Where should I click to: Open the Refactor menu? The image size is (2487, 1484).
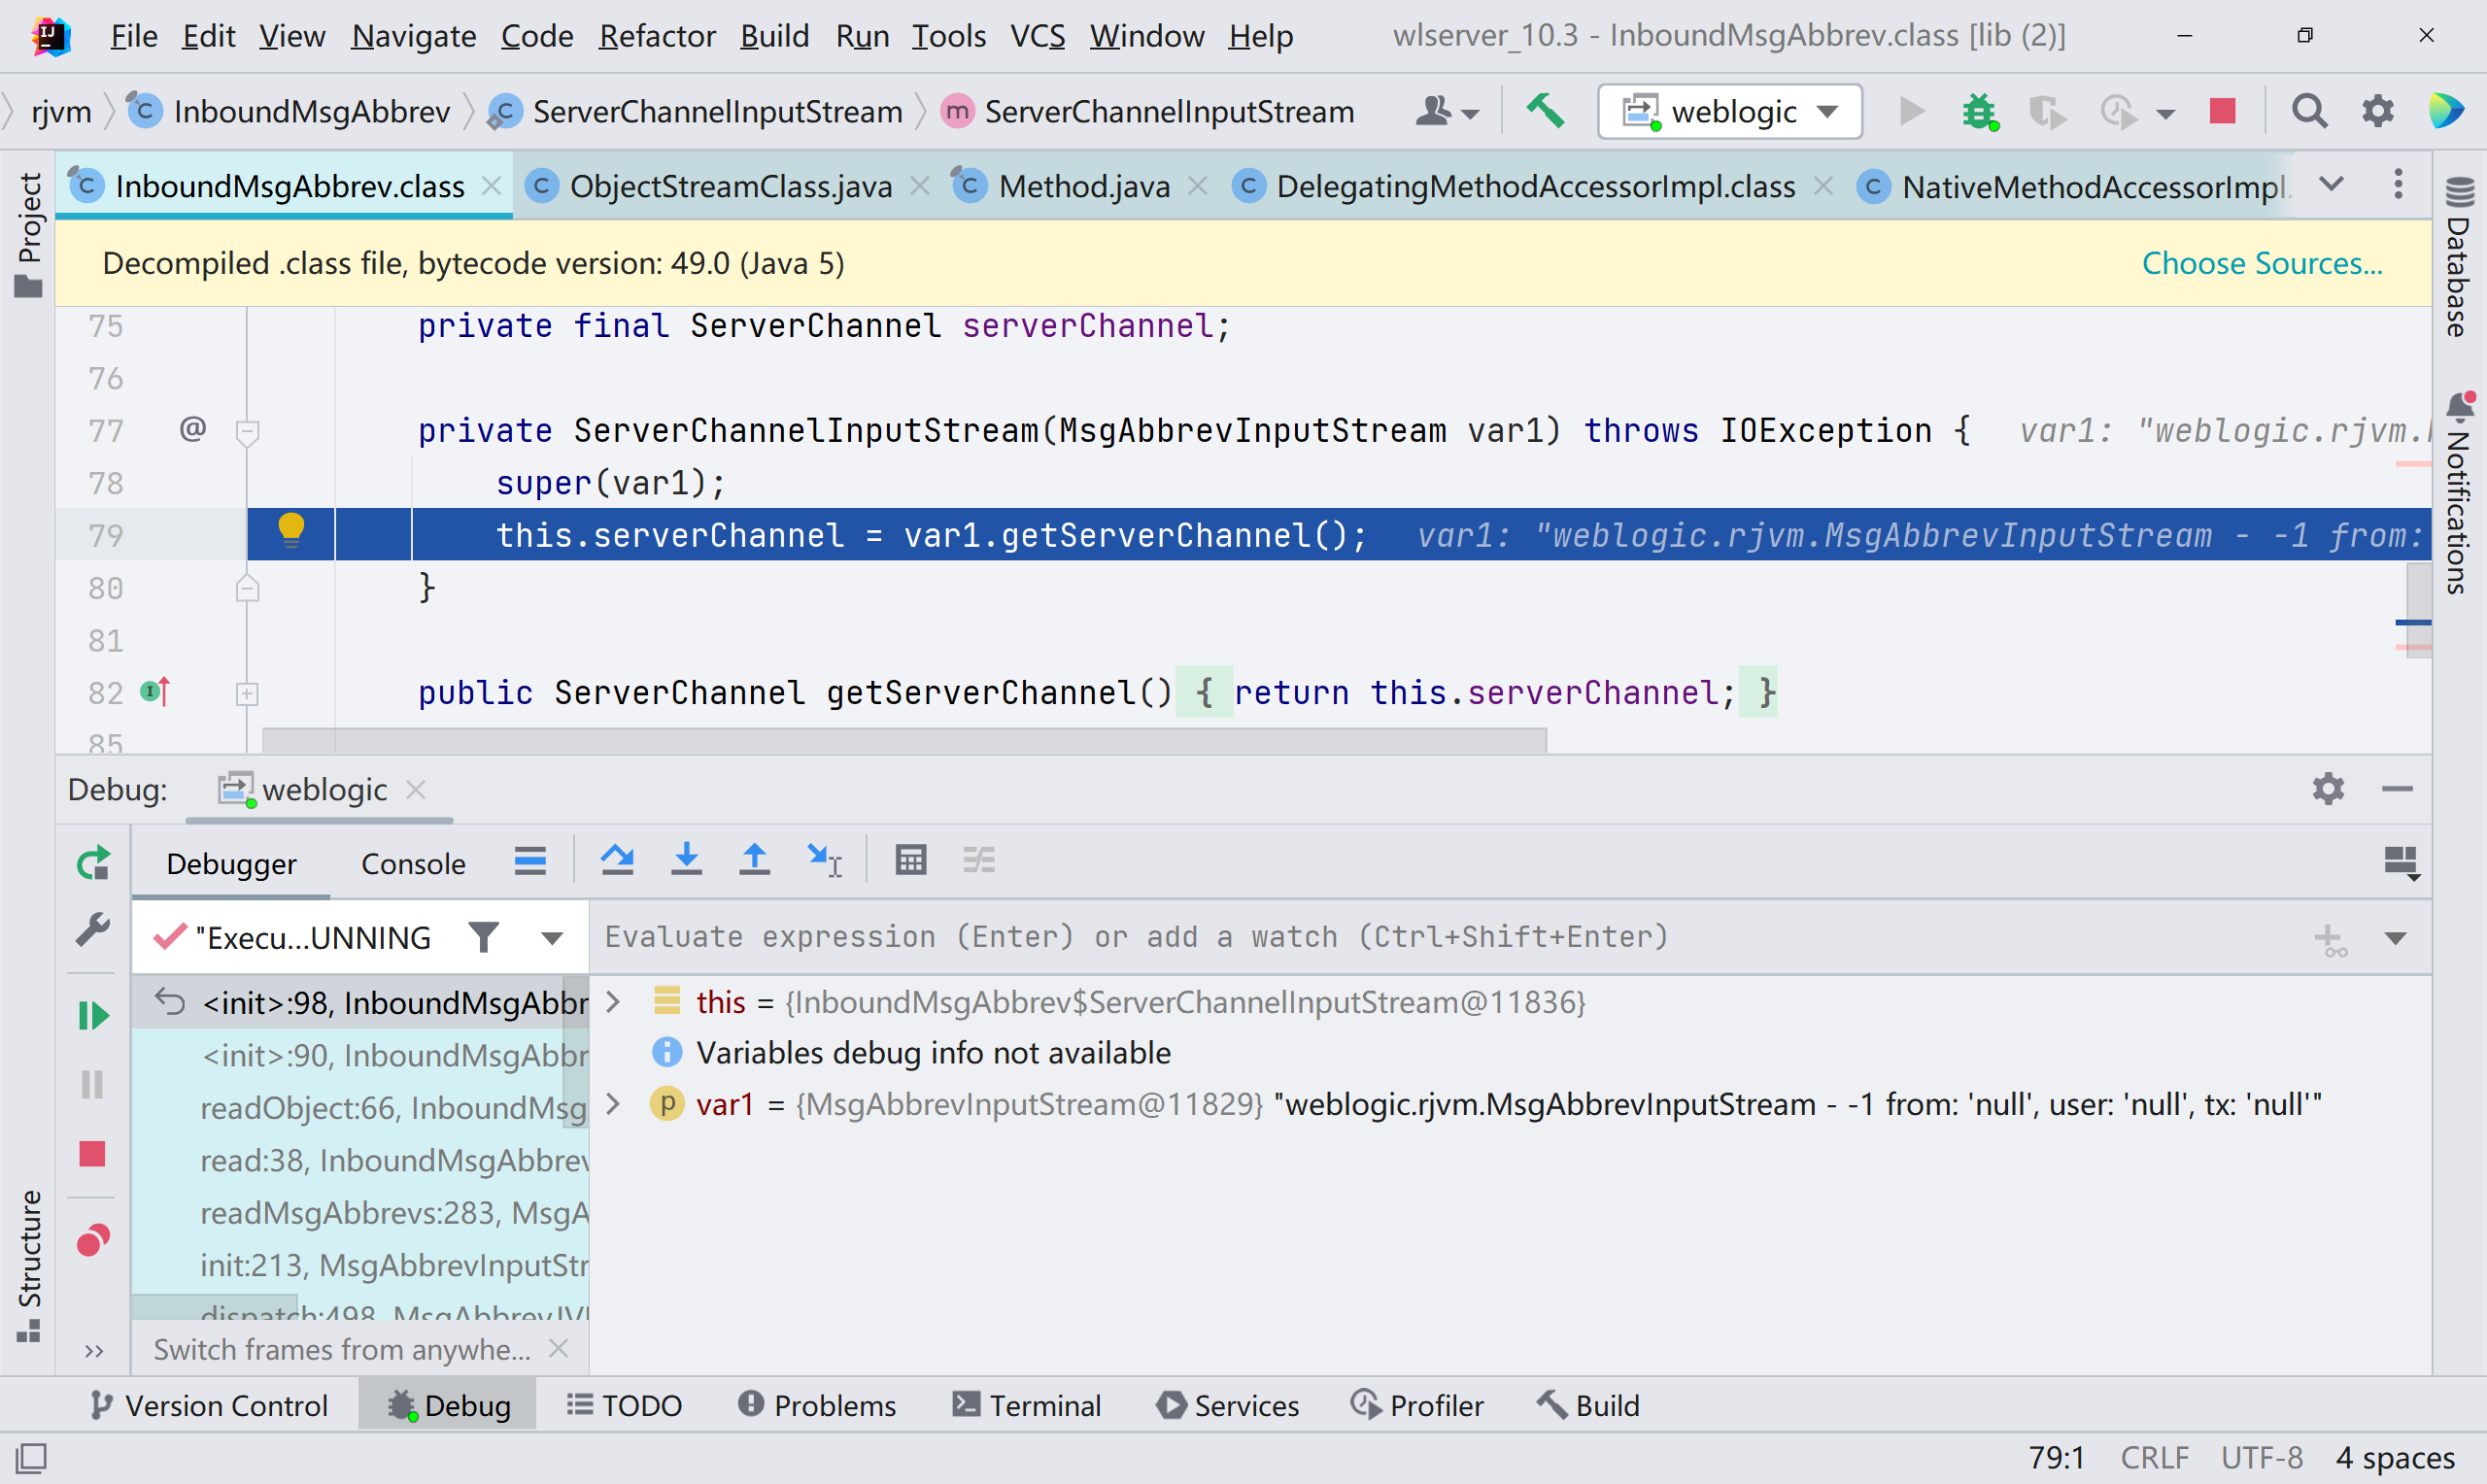click(657, 36)
